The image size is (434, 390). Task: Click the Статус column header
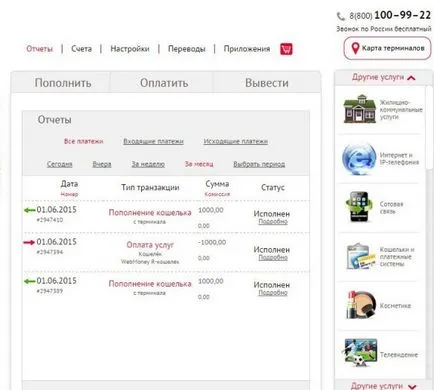click(273, 187)
